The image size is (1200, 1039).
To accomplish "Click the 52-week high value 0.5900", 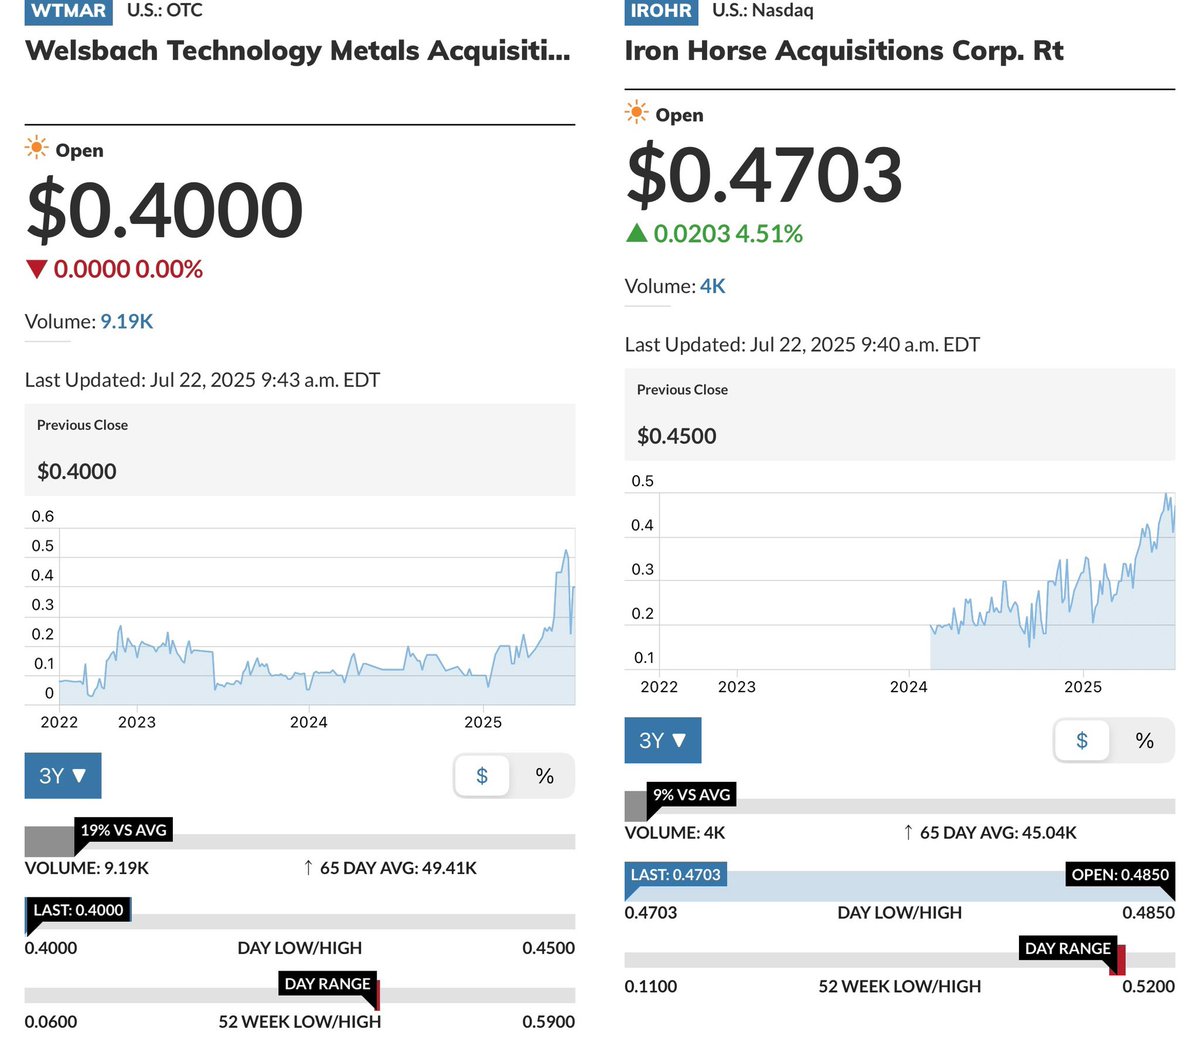I will [549, 1022].
